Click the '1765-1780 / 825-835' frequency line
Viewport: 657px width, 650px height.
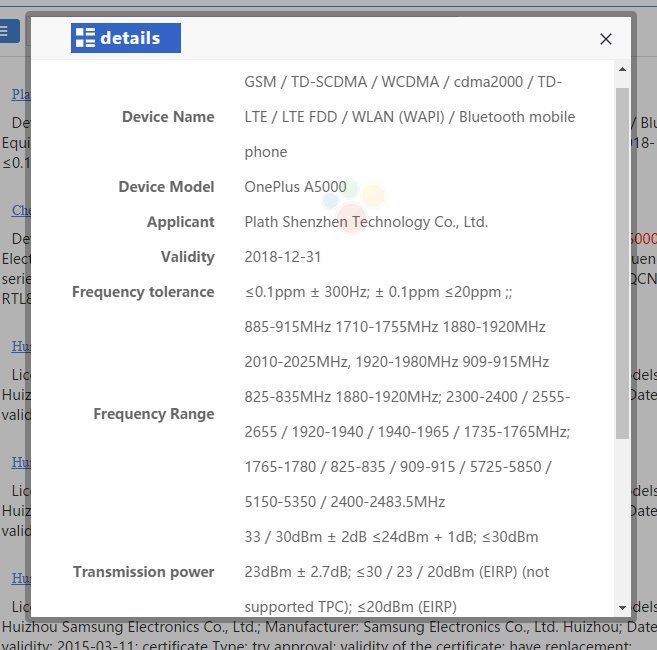pos(398,467)
